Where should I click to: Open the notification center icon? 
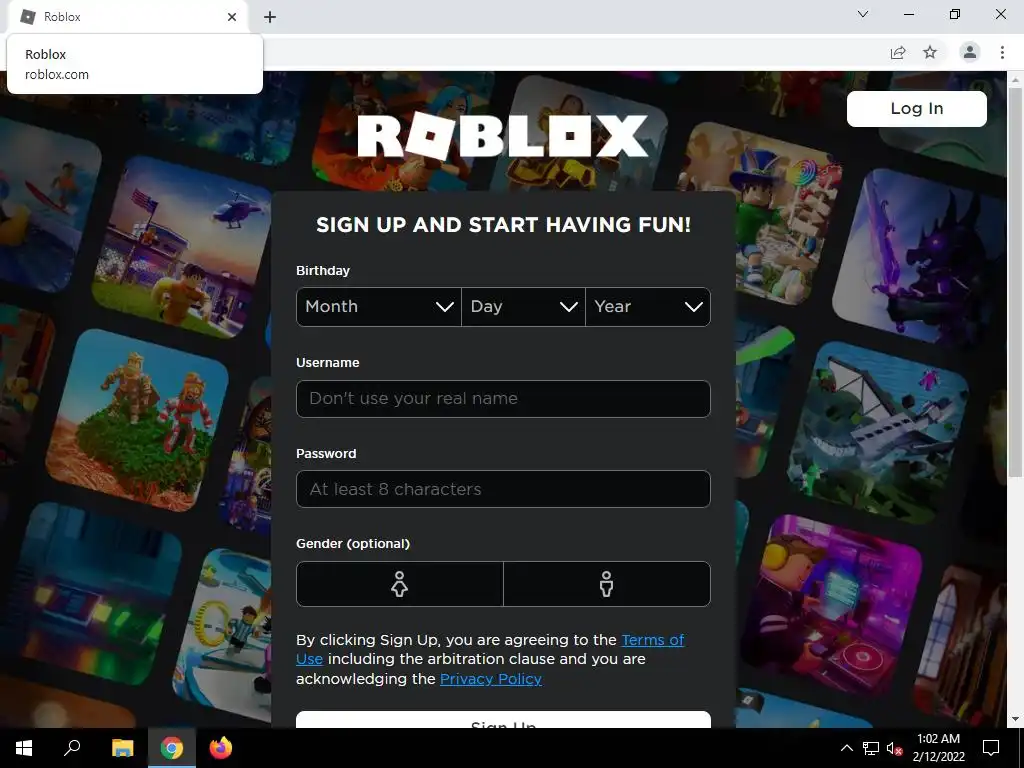(x=991, y=748)
